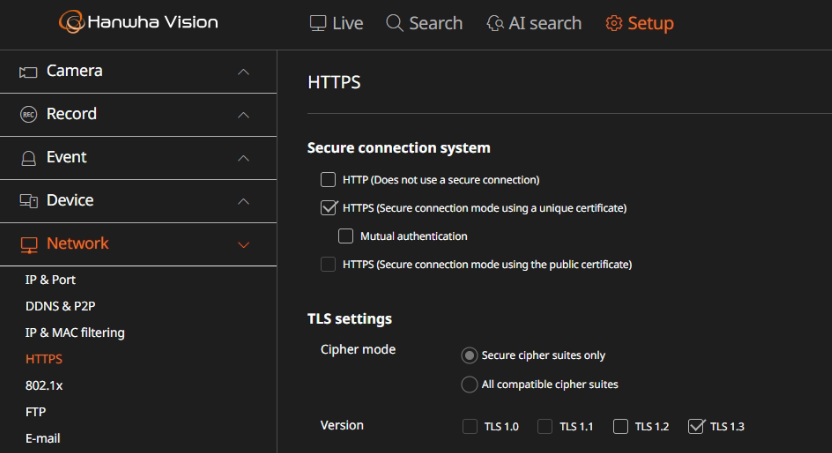Check the TLS 1.1 checkbox

(545, 426)
